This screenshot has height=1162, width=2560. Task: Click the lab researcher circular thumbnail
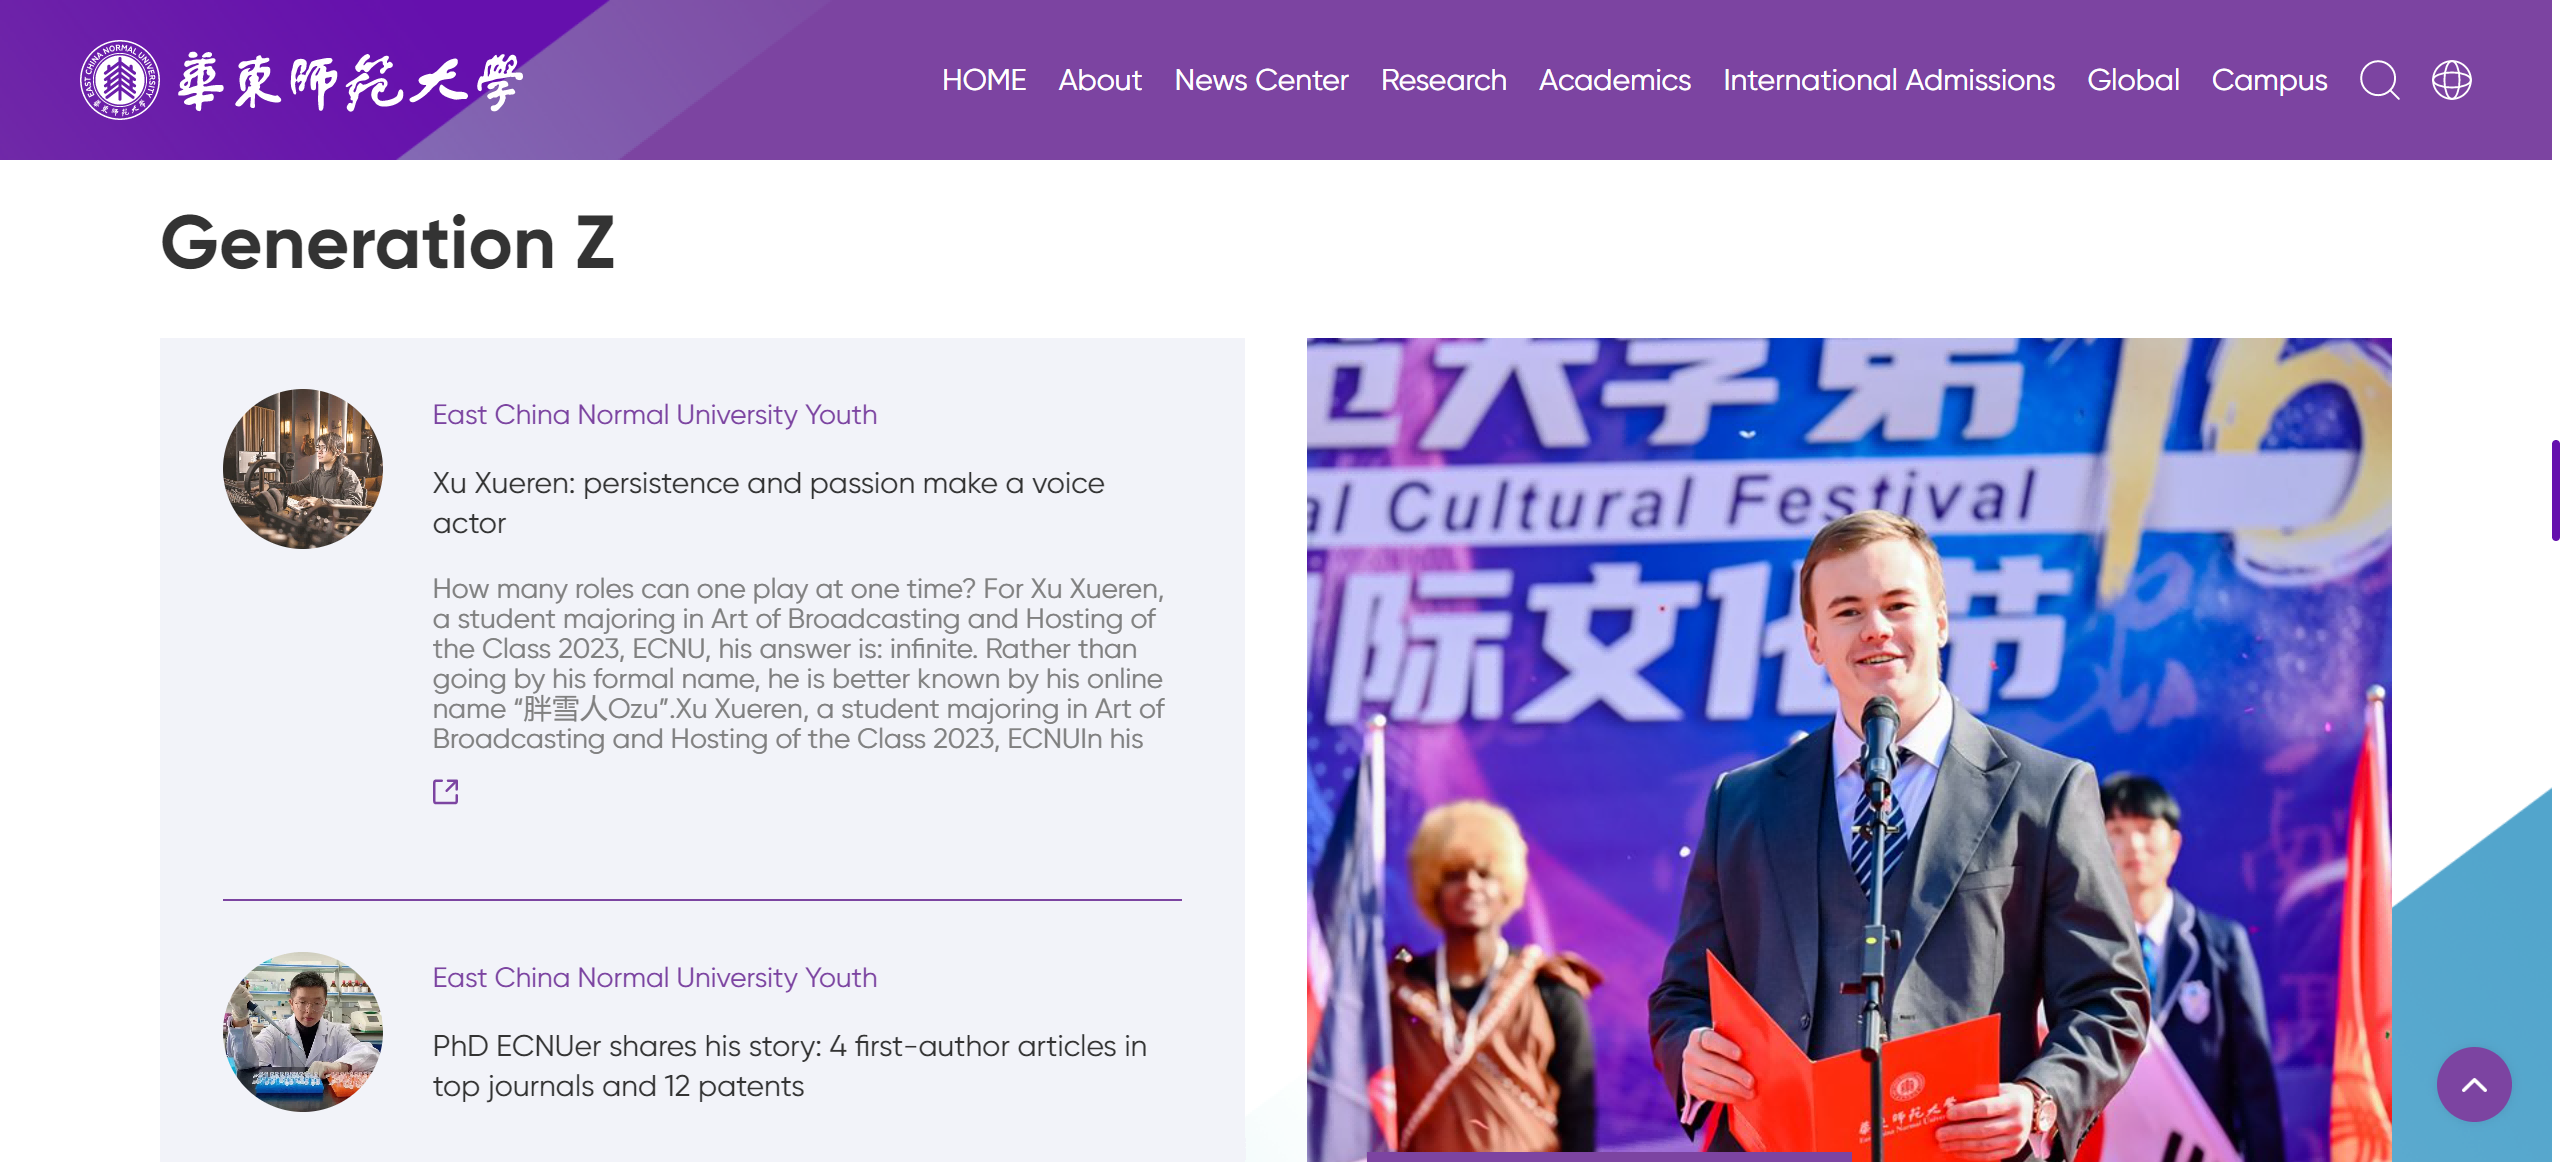click(302, 1032)
